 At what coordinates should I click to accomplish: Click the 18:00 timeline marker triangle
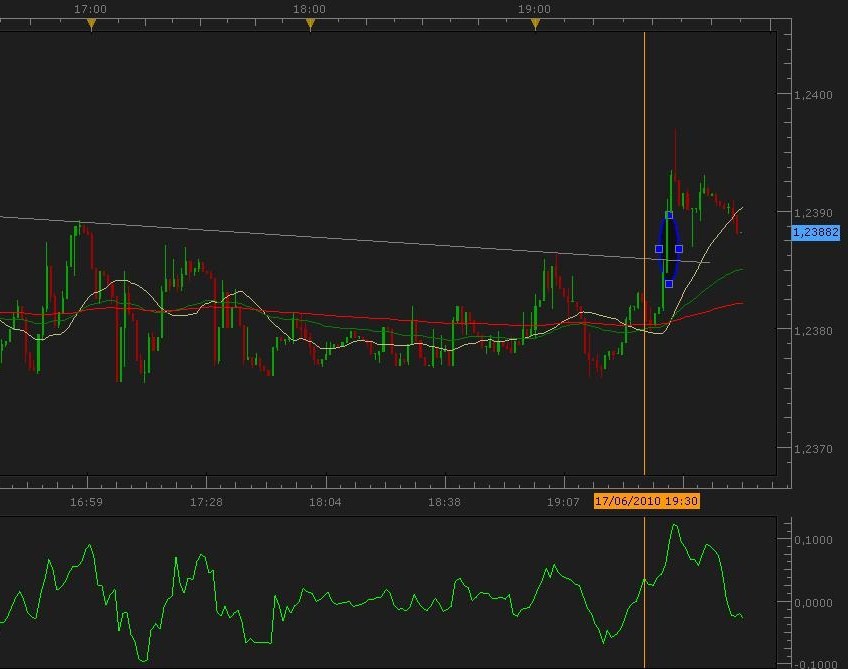coord(310,24)
